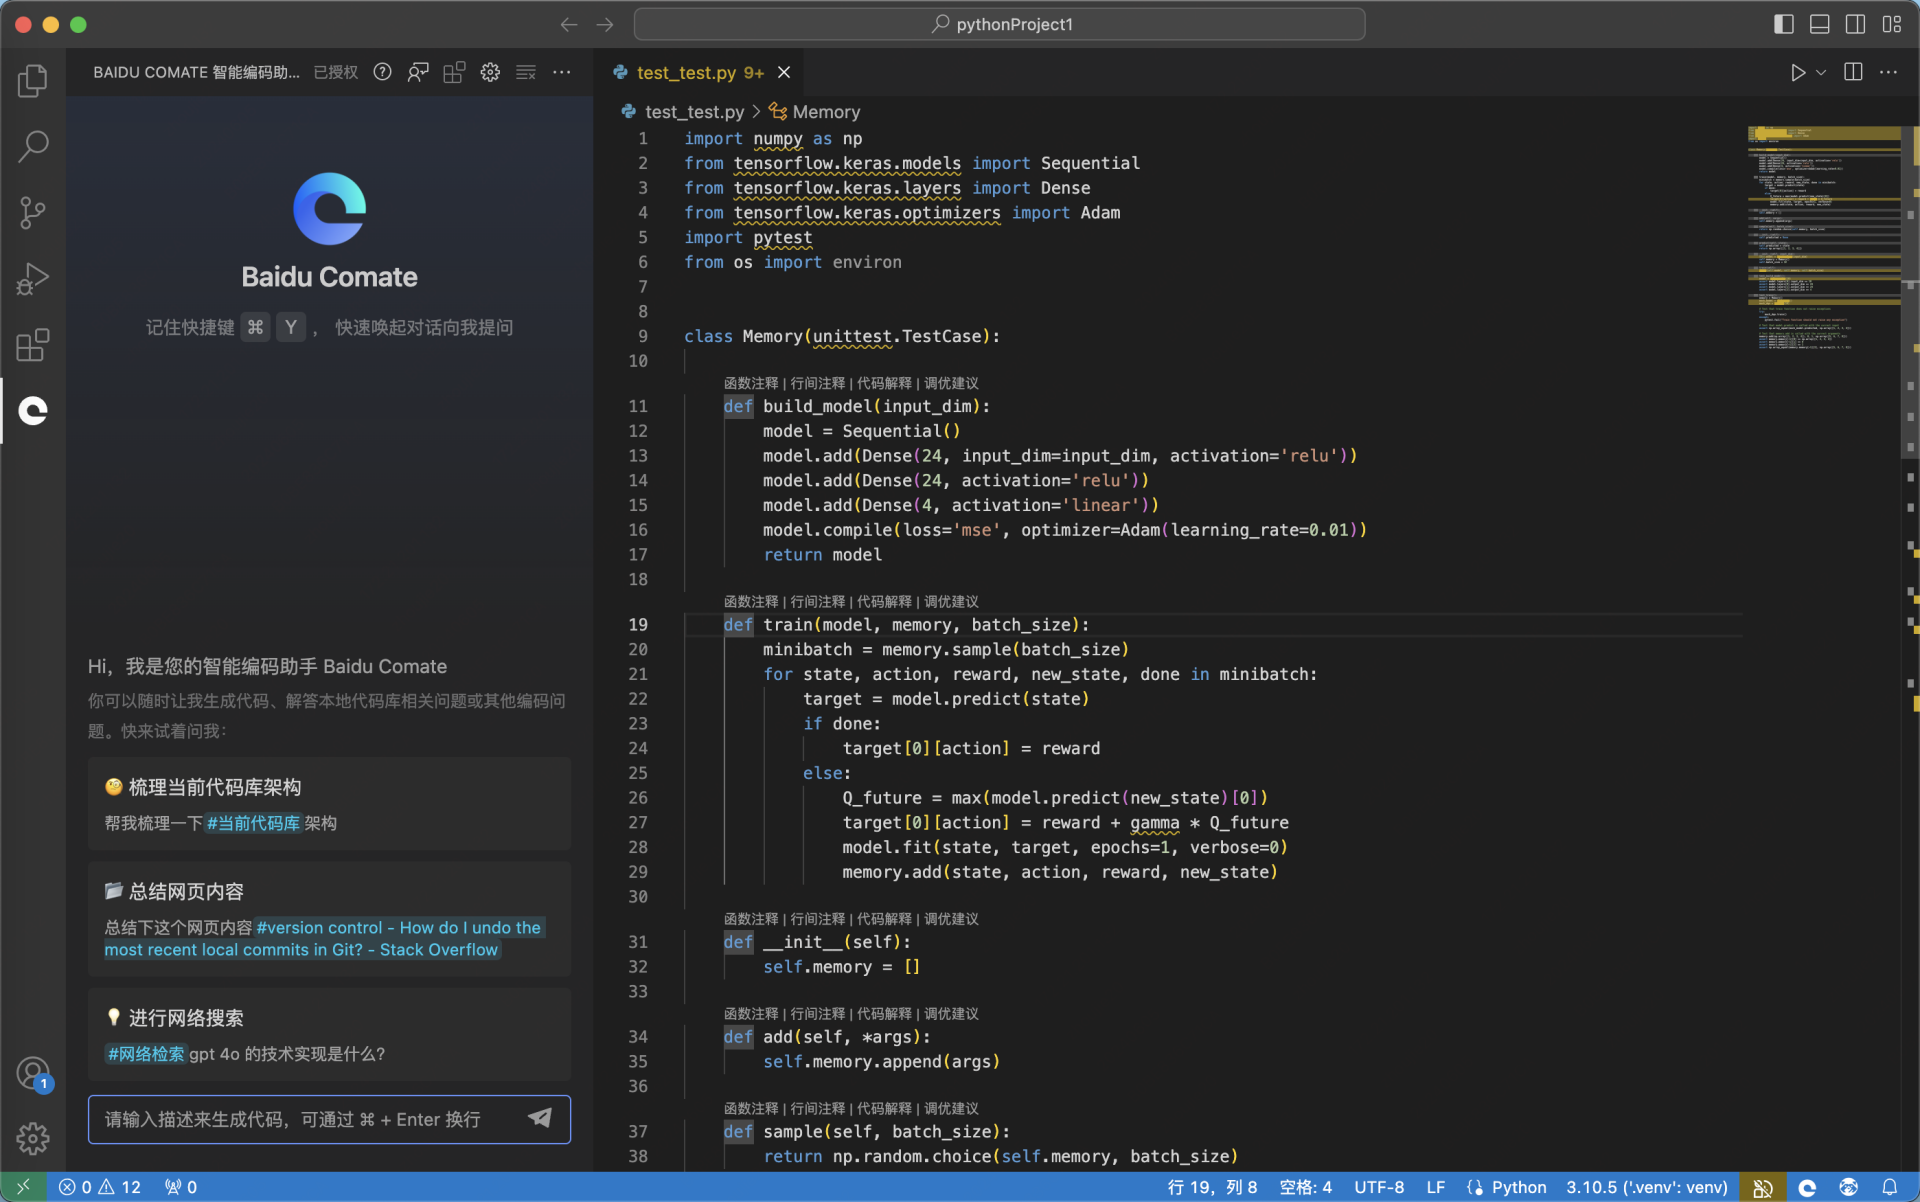Image resolution: width=1920 pixels, height=1202 pixels.
Task: Click line number 19 in gutter
Action: (638, 624)
